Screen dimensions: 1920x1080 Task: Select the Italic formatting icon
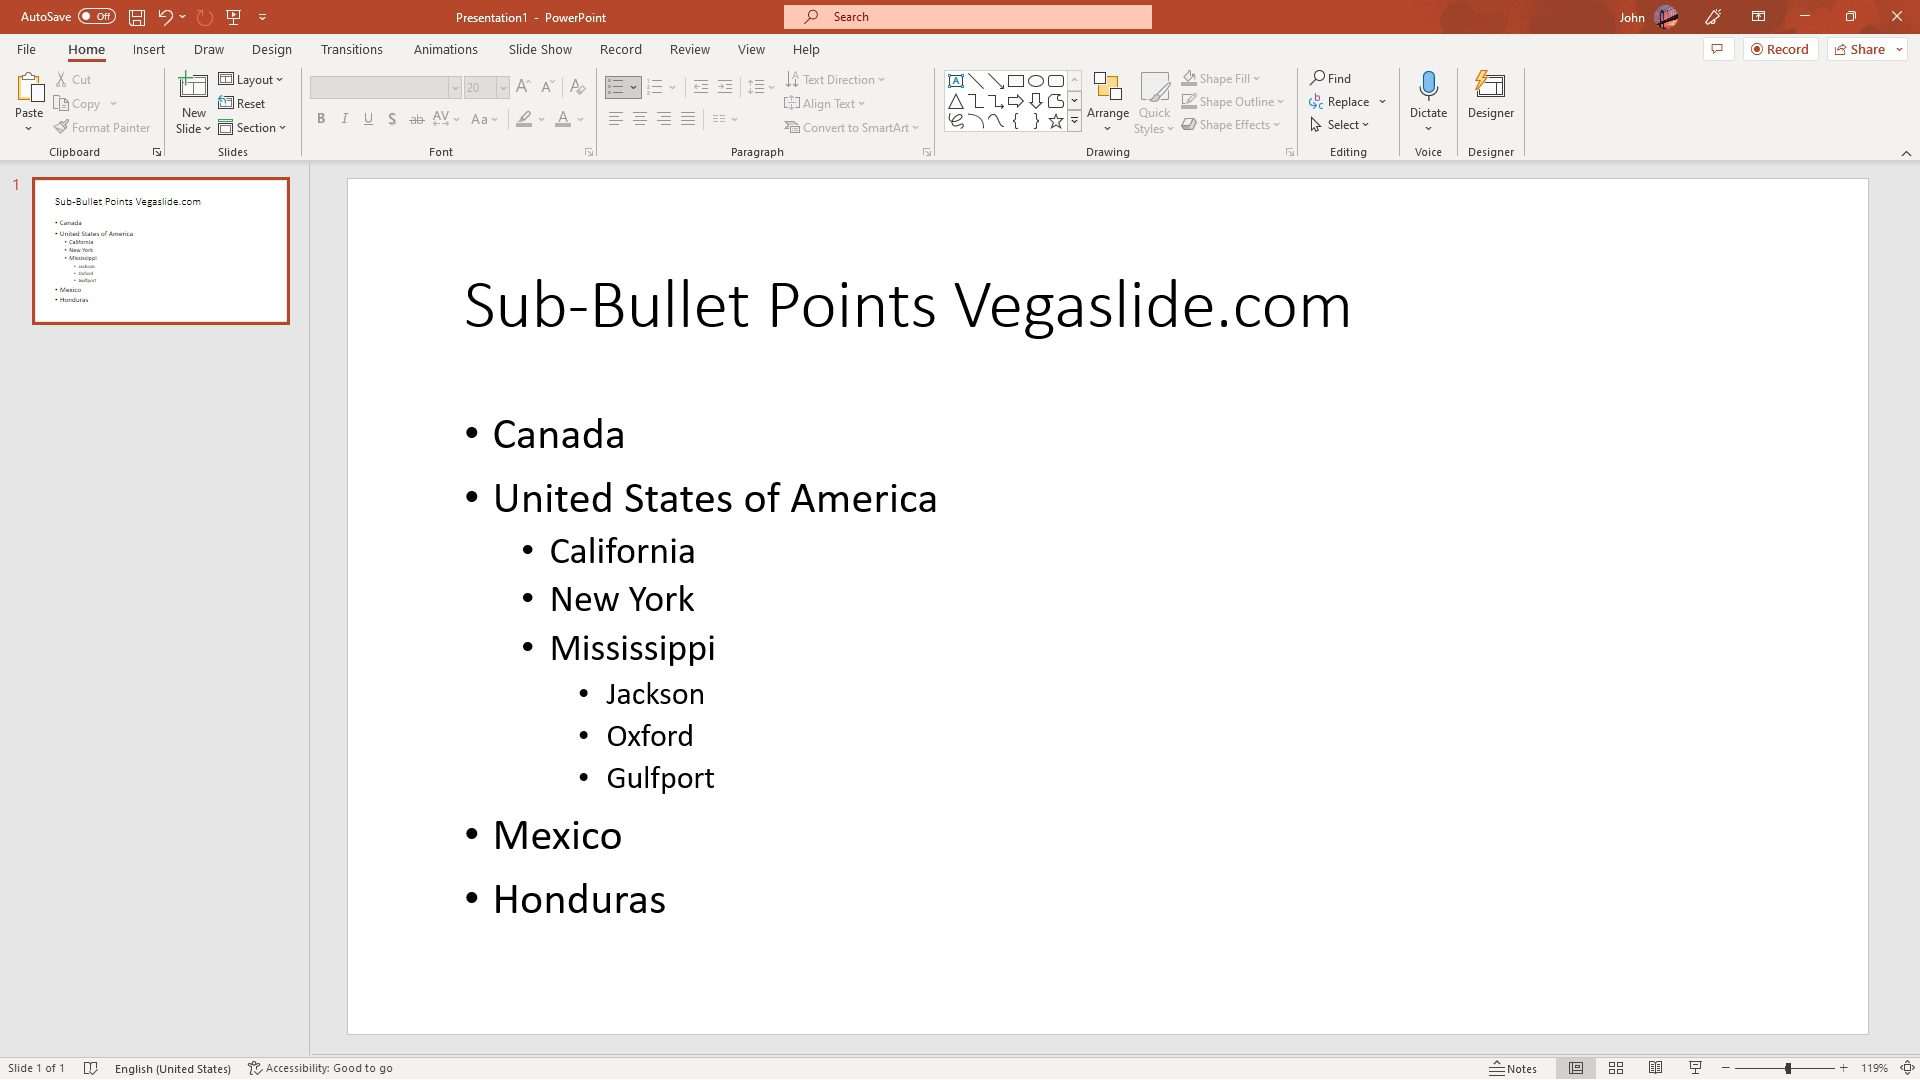pyautogui.click(x=344, y=120)
